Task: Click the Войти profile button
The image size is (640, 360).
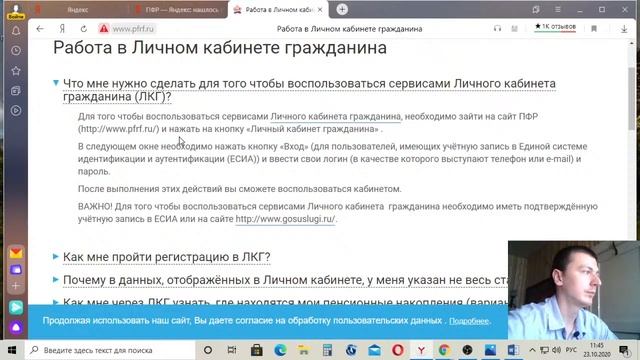Action: [16, 11]
